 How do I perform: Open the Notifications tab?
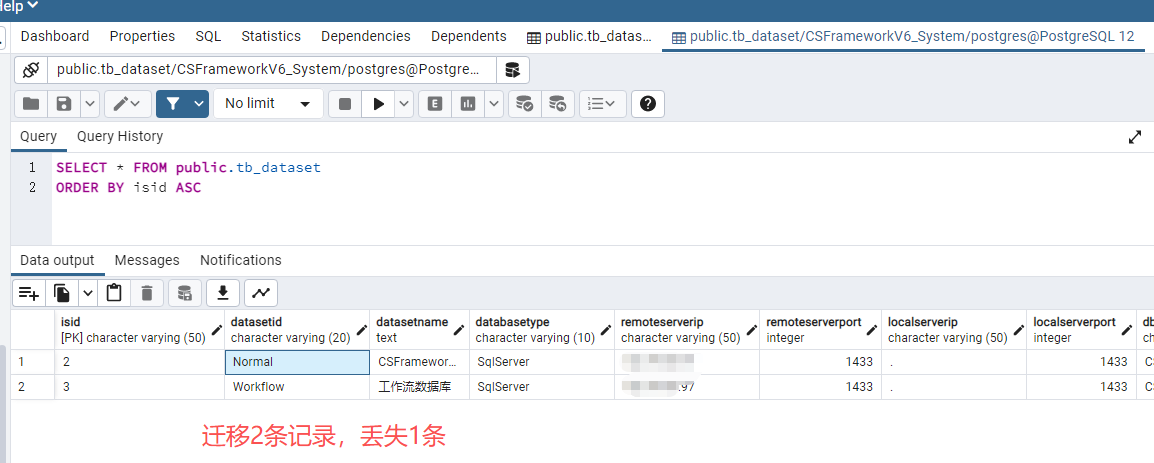(x=241, y=260)
